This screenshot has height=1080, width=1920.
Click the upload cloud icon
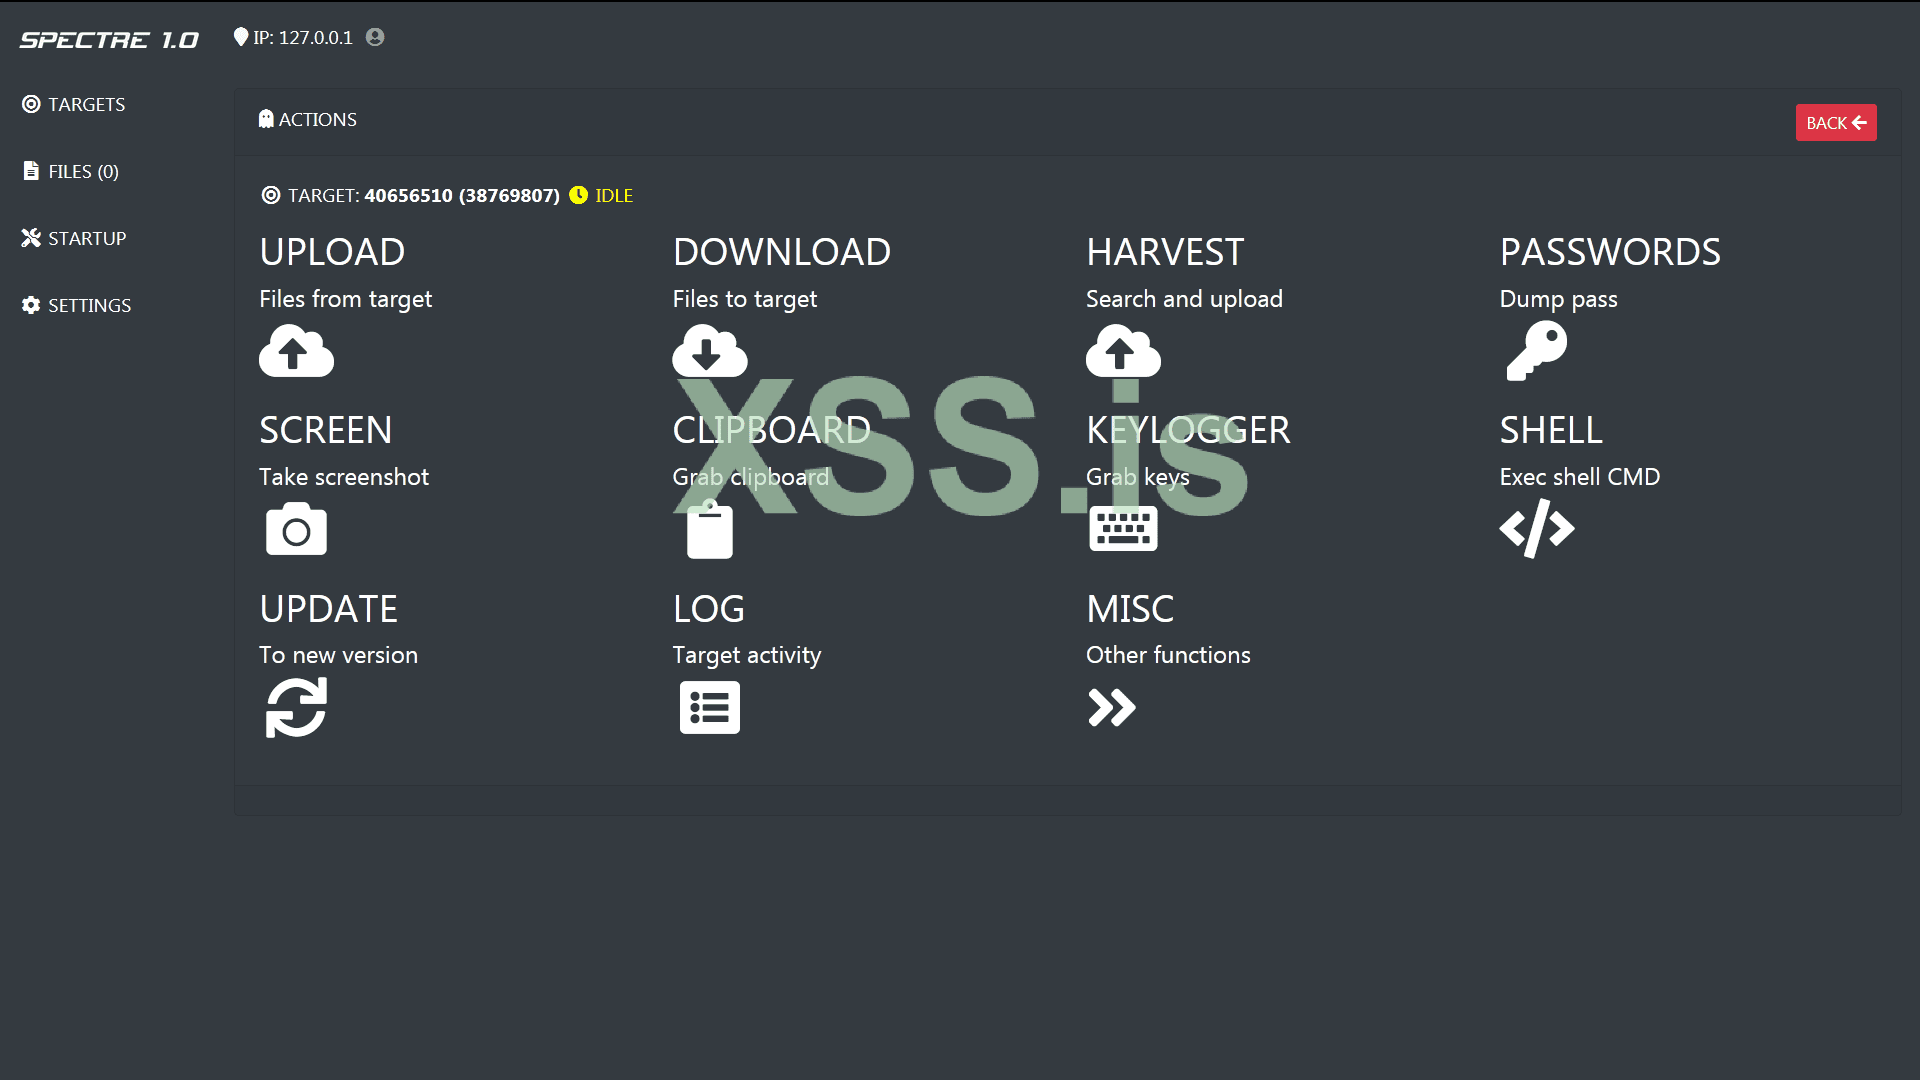pos(296,351)
